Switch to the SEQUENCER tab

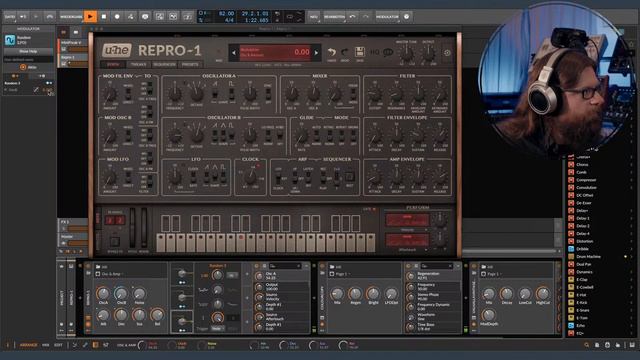click(x=164, y=64)
